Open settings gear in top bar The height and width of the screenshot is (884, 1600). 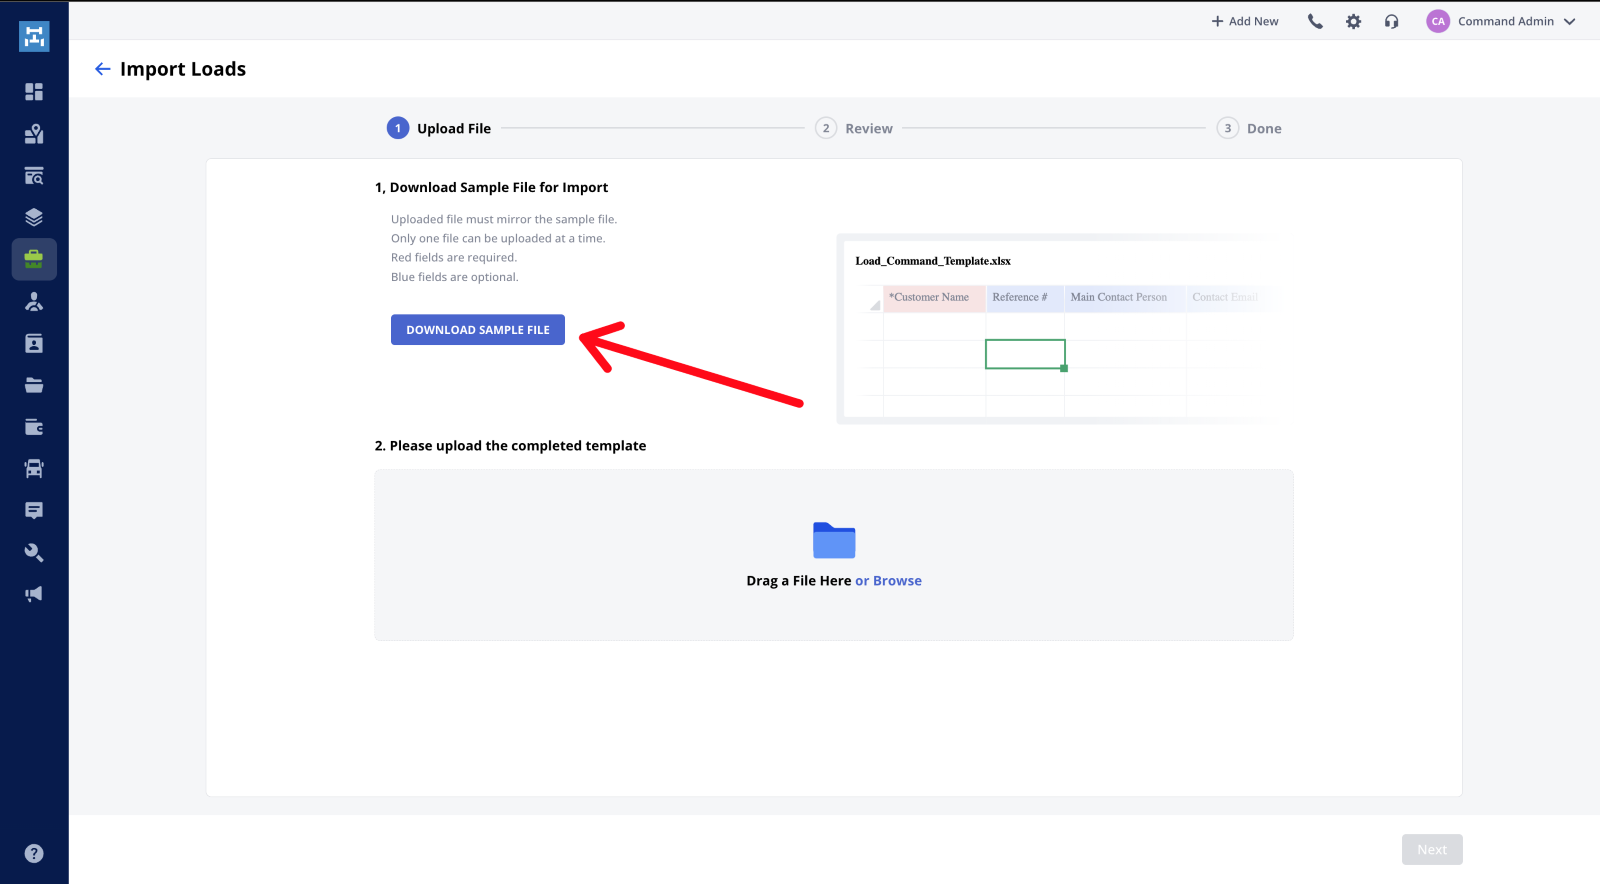pyautogui.click(x=1353, y=21)
